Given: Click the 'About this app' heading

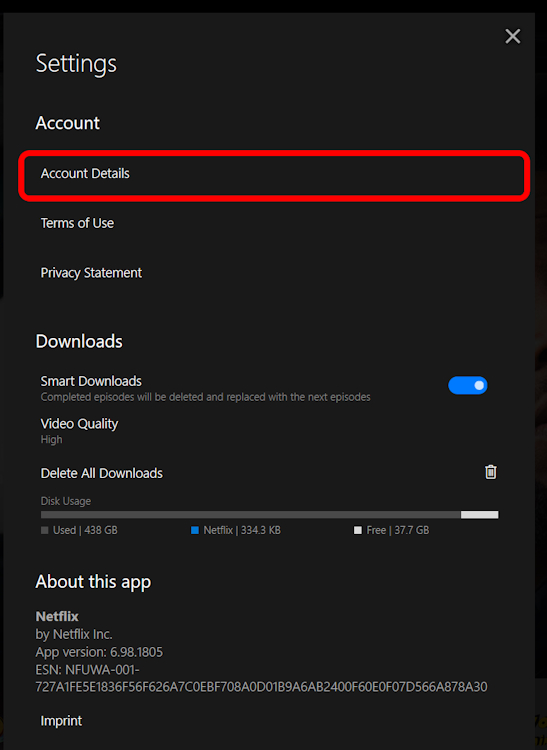Looking at the screenshot, I should point(93,582).
